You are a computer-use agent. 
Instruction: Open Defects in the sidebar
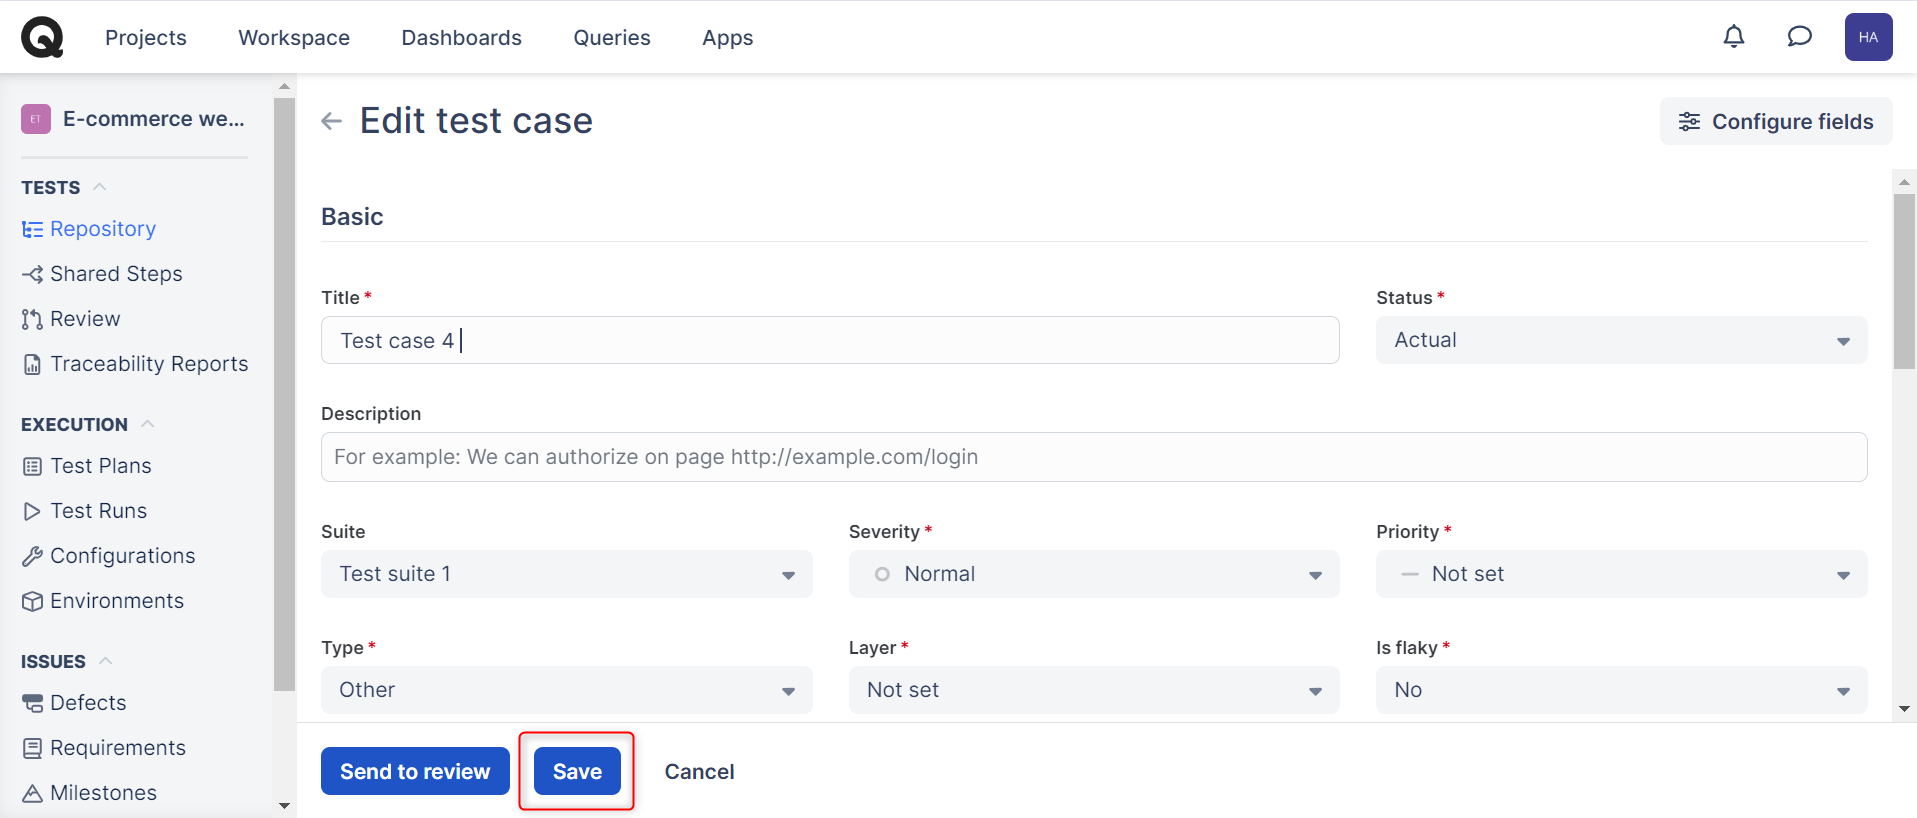coord(88,703)
